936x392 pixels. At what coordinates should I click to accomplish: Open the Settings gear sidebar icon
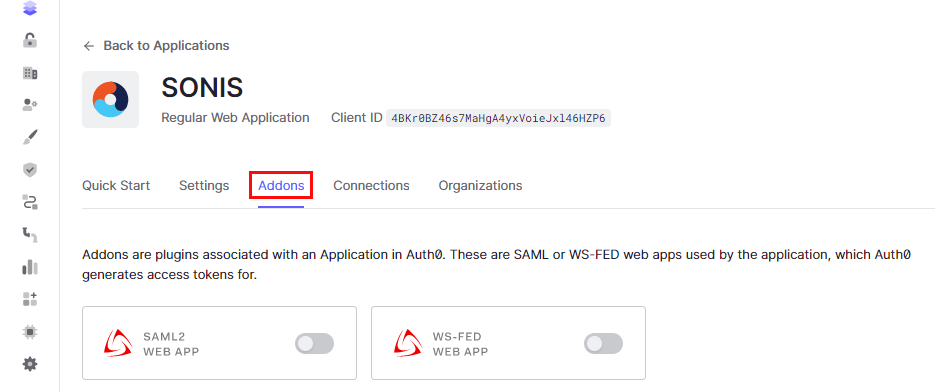[30, 364]
